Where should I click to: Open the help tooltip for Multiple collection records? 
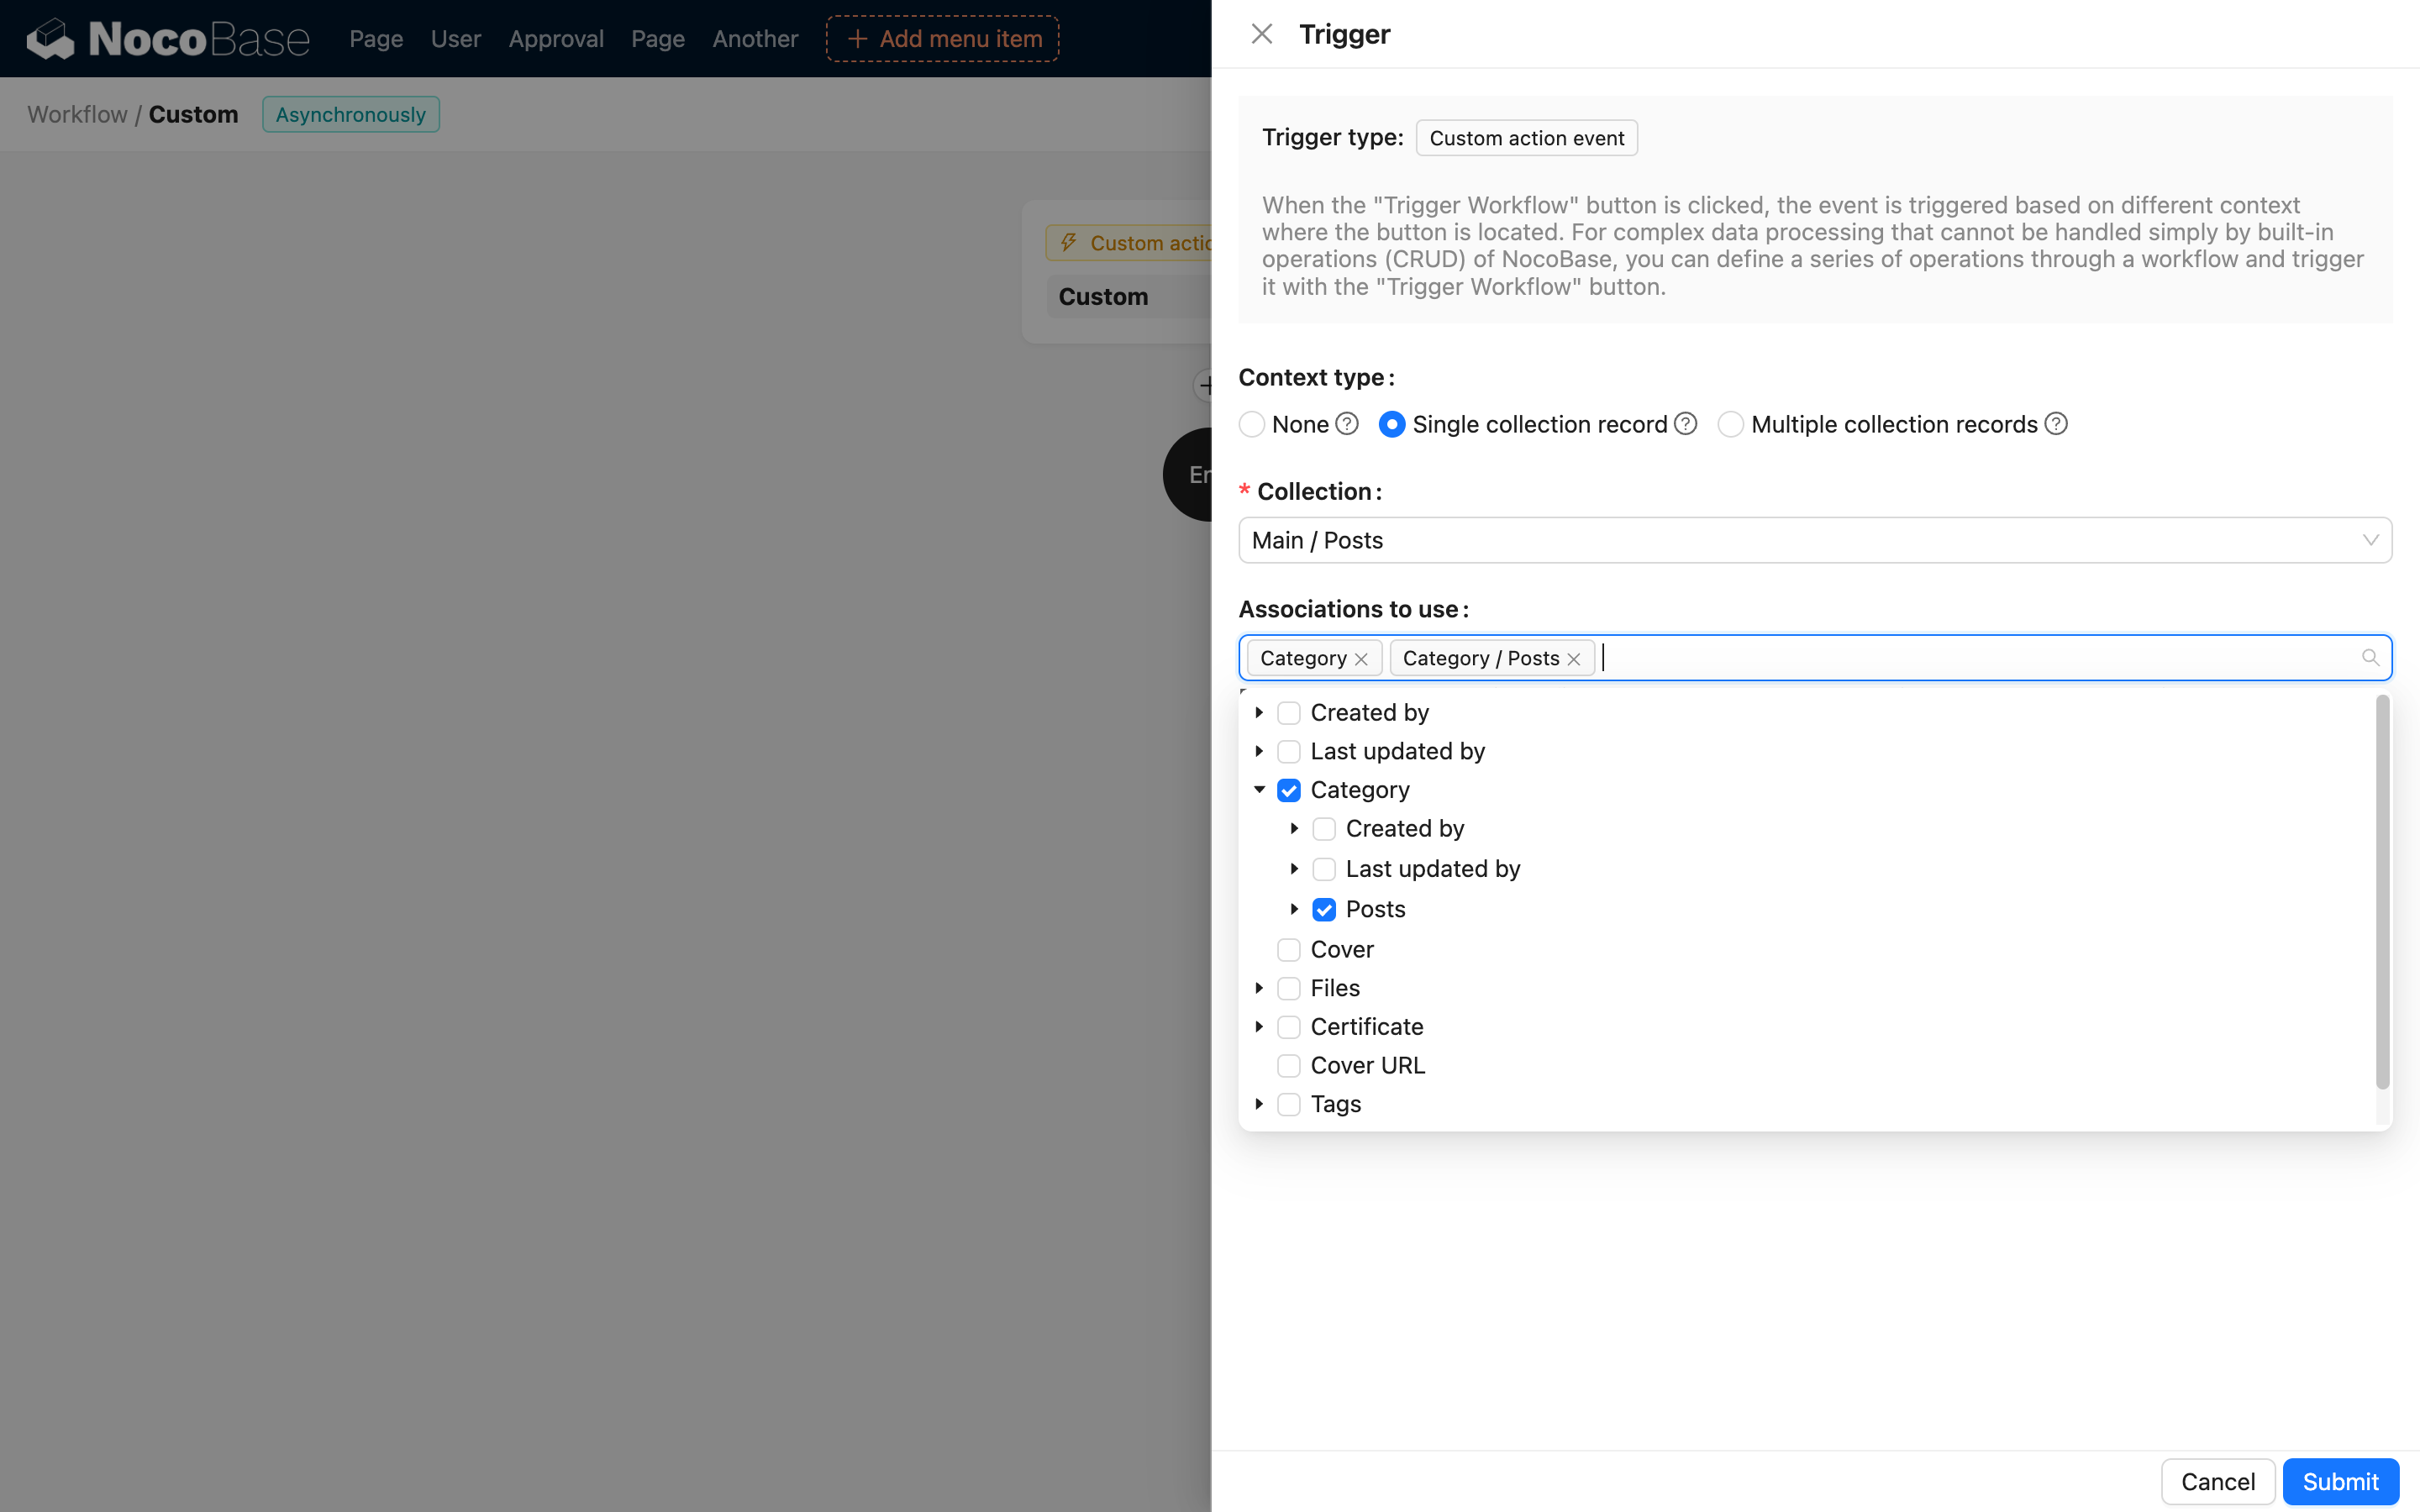[2055, 424]
